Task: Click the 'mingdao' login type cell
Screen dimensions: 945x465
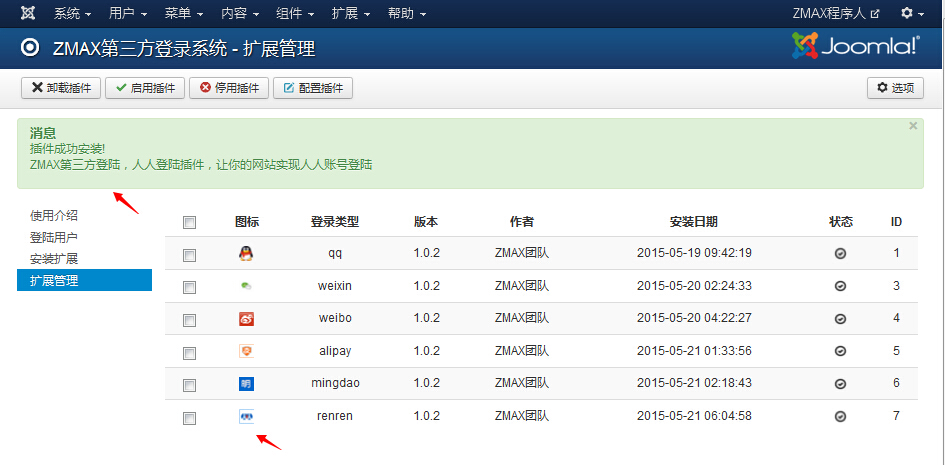Action: pyautogui.click(x=335, y=384)
